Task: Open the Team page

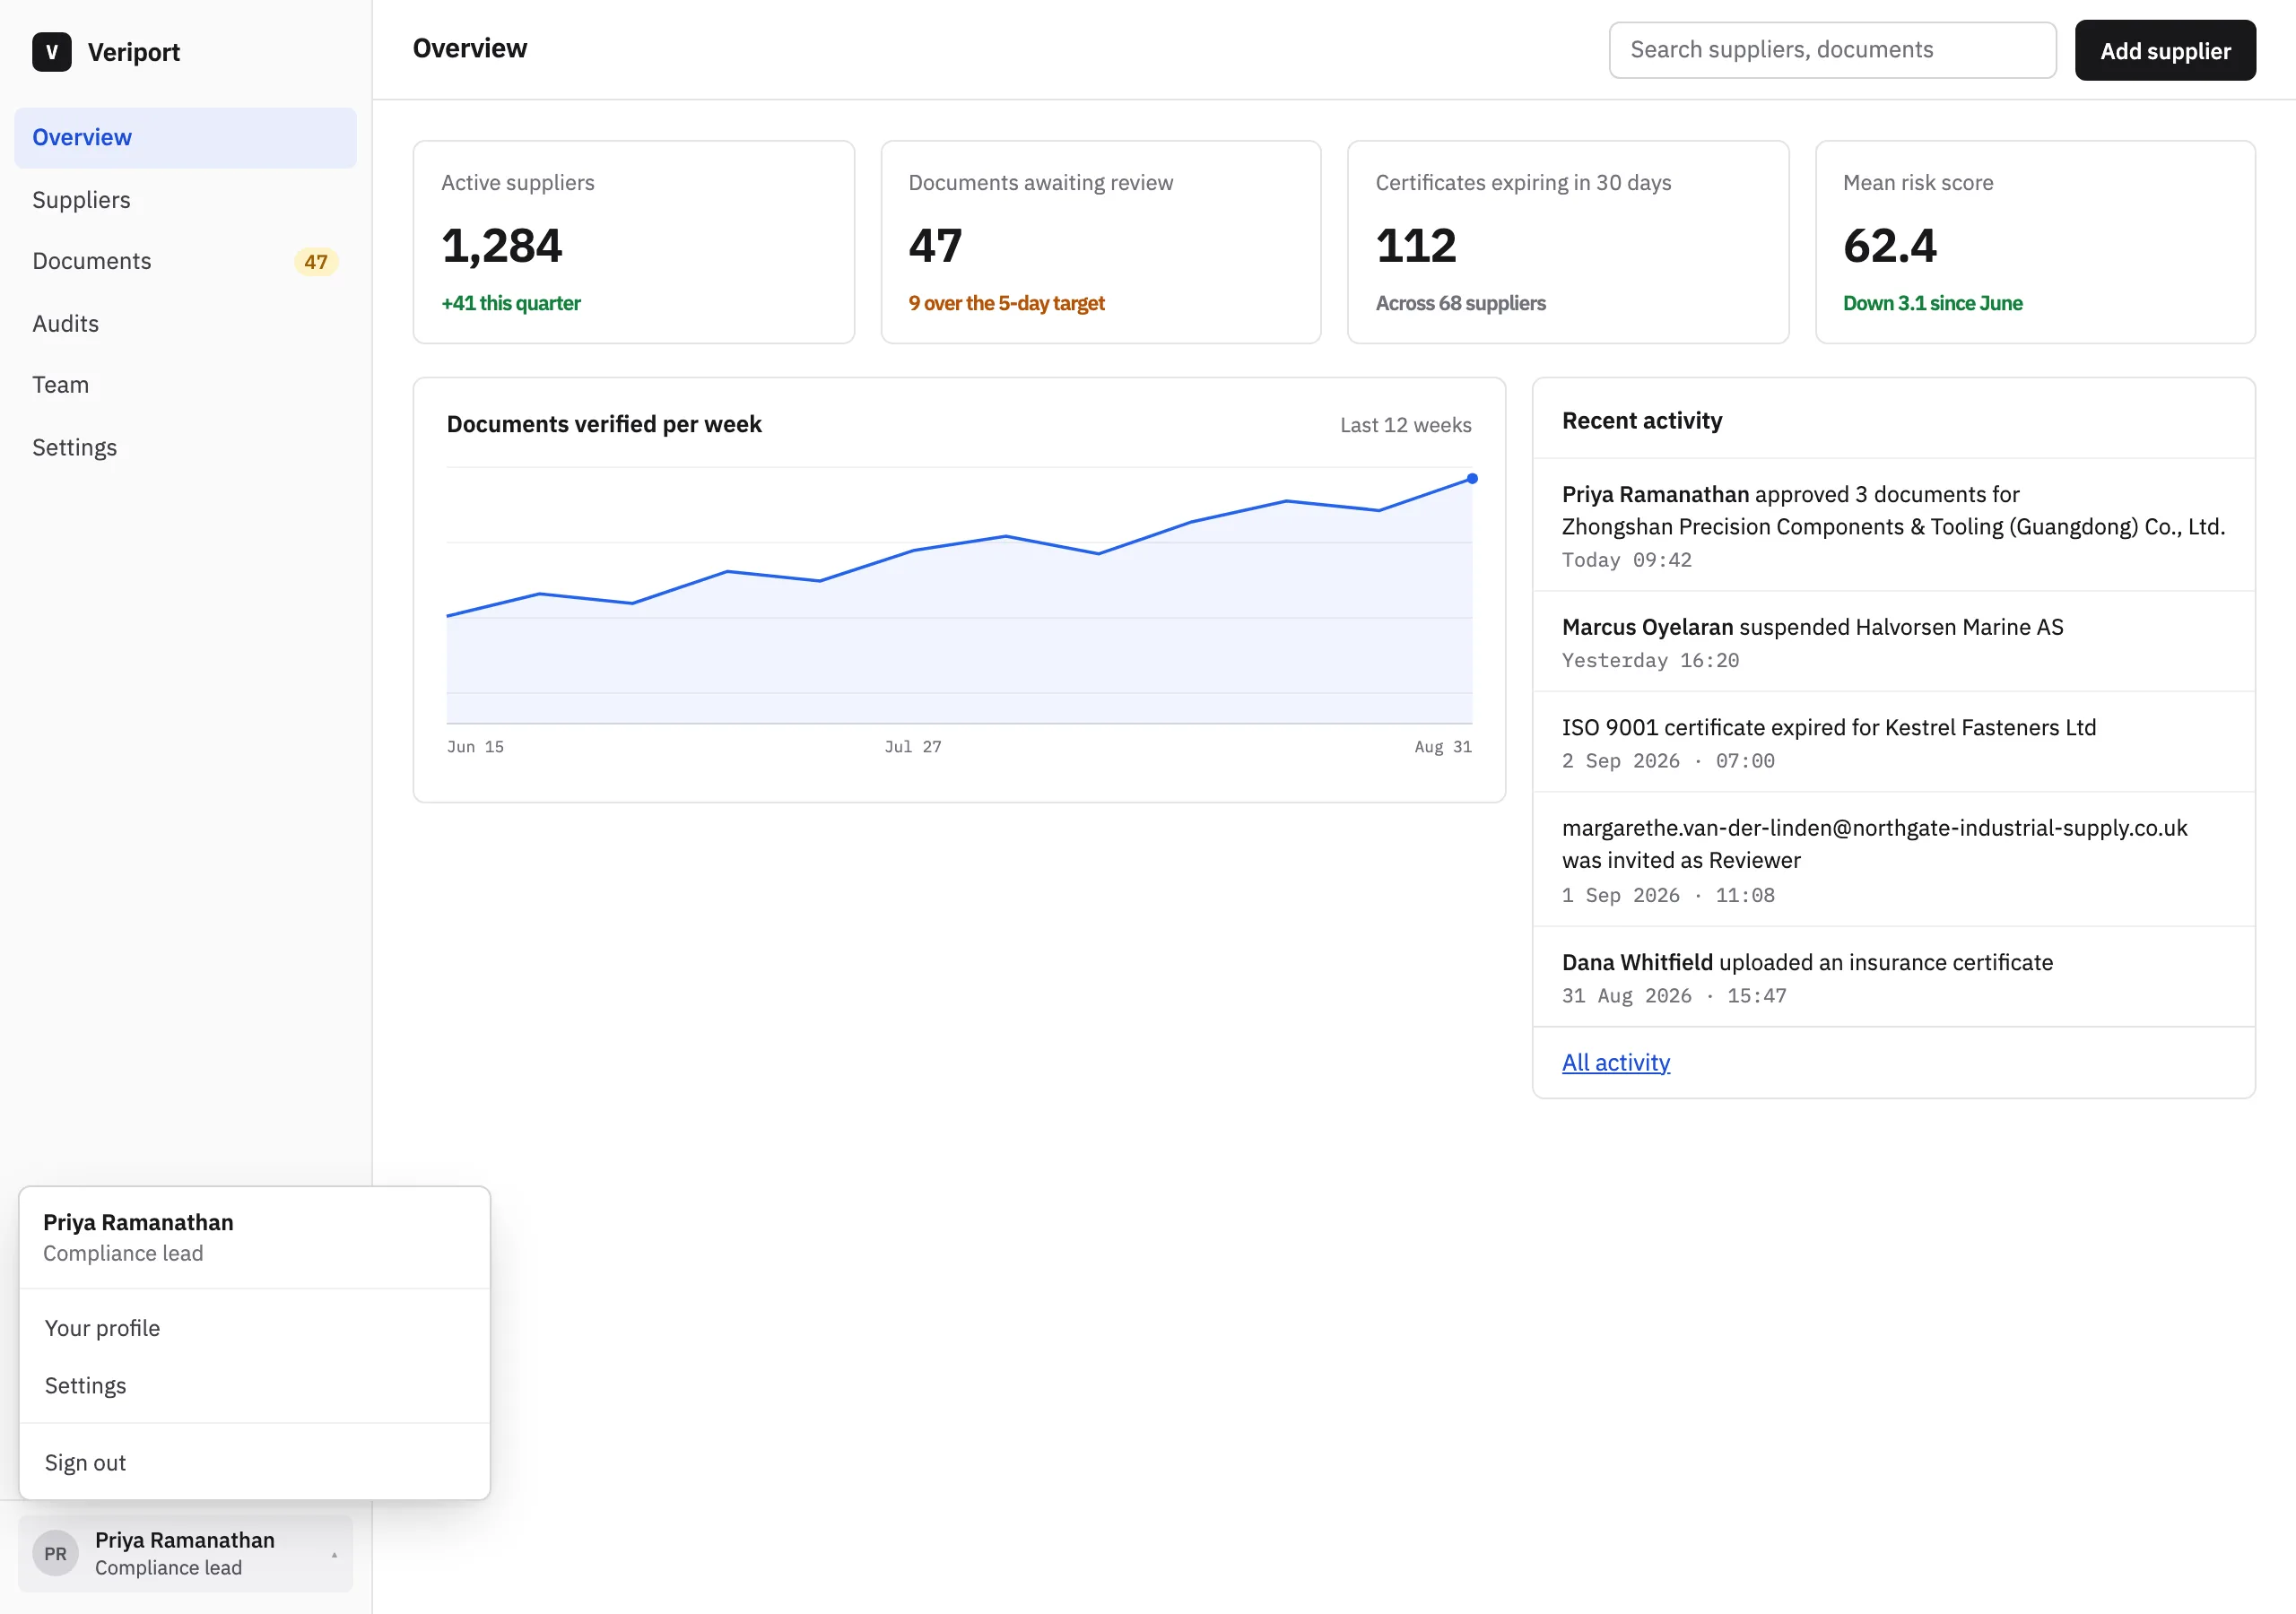Action: [185, 385]
